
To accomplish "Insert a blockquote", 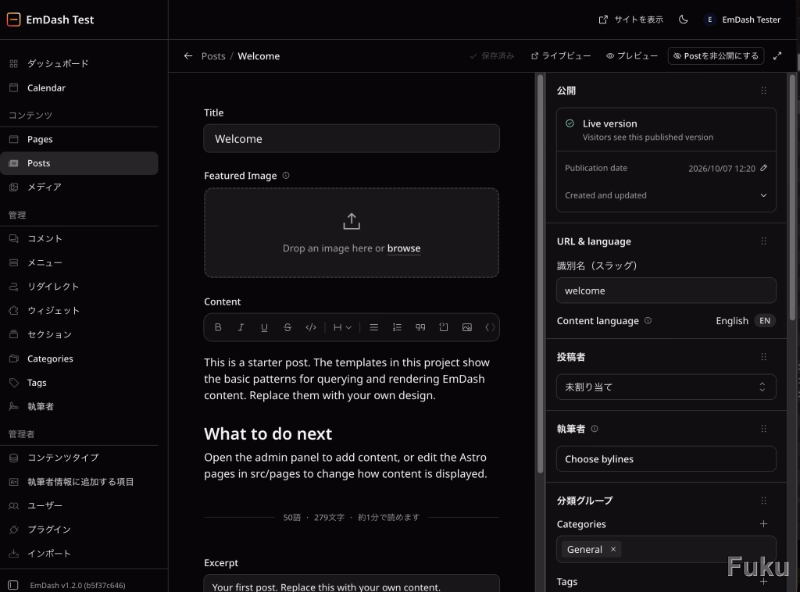I will 420,327.
